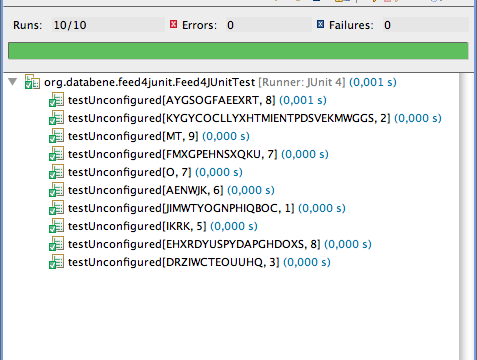Image resolution: width=477 pixels, height=360 pixels.
Task: Click the red Errors icon
Action: click(173, 24)
